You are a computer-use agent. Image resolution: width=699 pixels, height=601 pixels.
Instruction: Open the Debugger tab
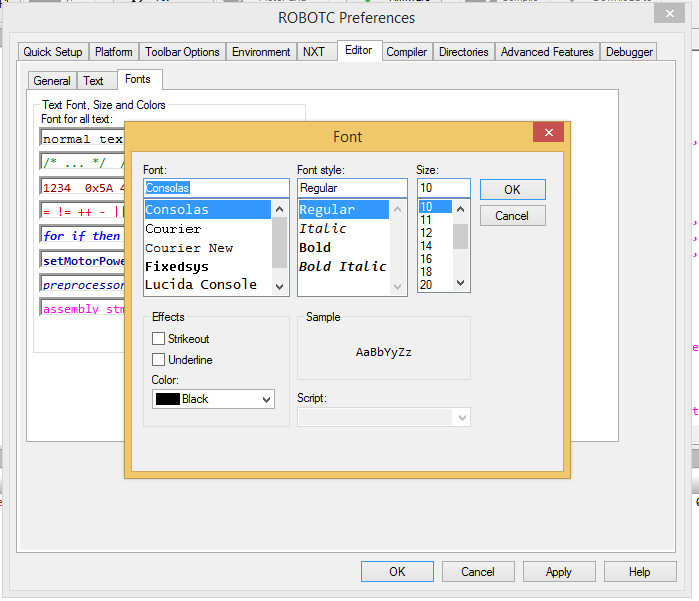(x=629, y=52)
